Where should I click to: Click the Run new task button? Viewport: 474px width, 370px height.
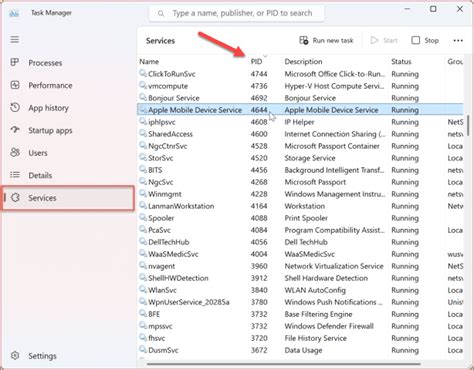pos(326,41)
